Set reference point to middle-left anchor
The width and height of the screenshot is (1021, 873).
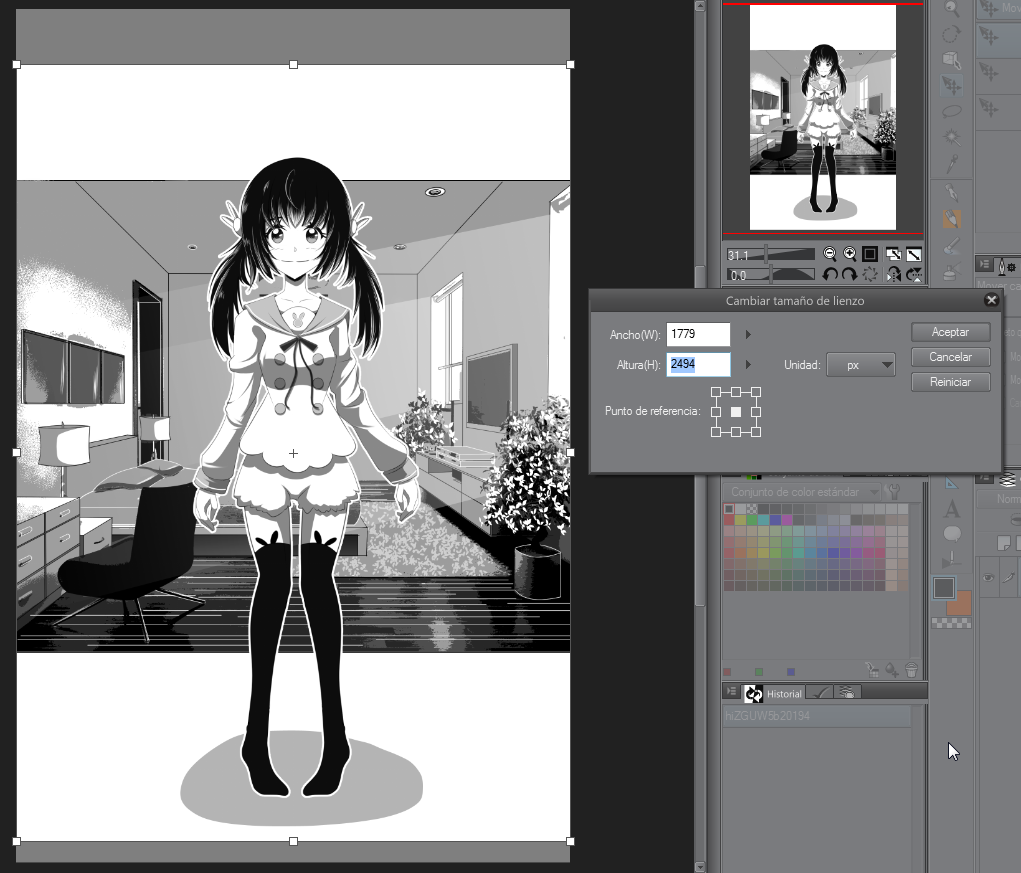click(x=716, y=412)
